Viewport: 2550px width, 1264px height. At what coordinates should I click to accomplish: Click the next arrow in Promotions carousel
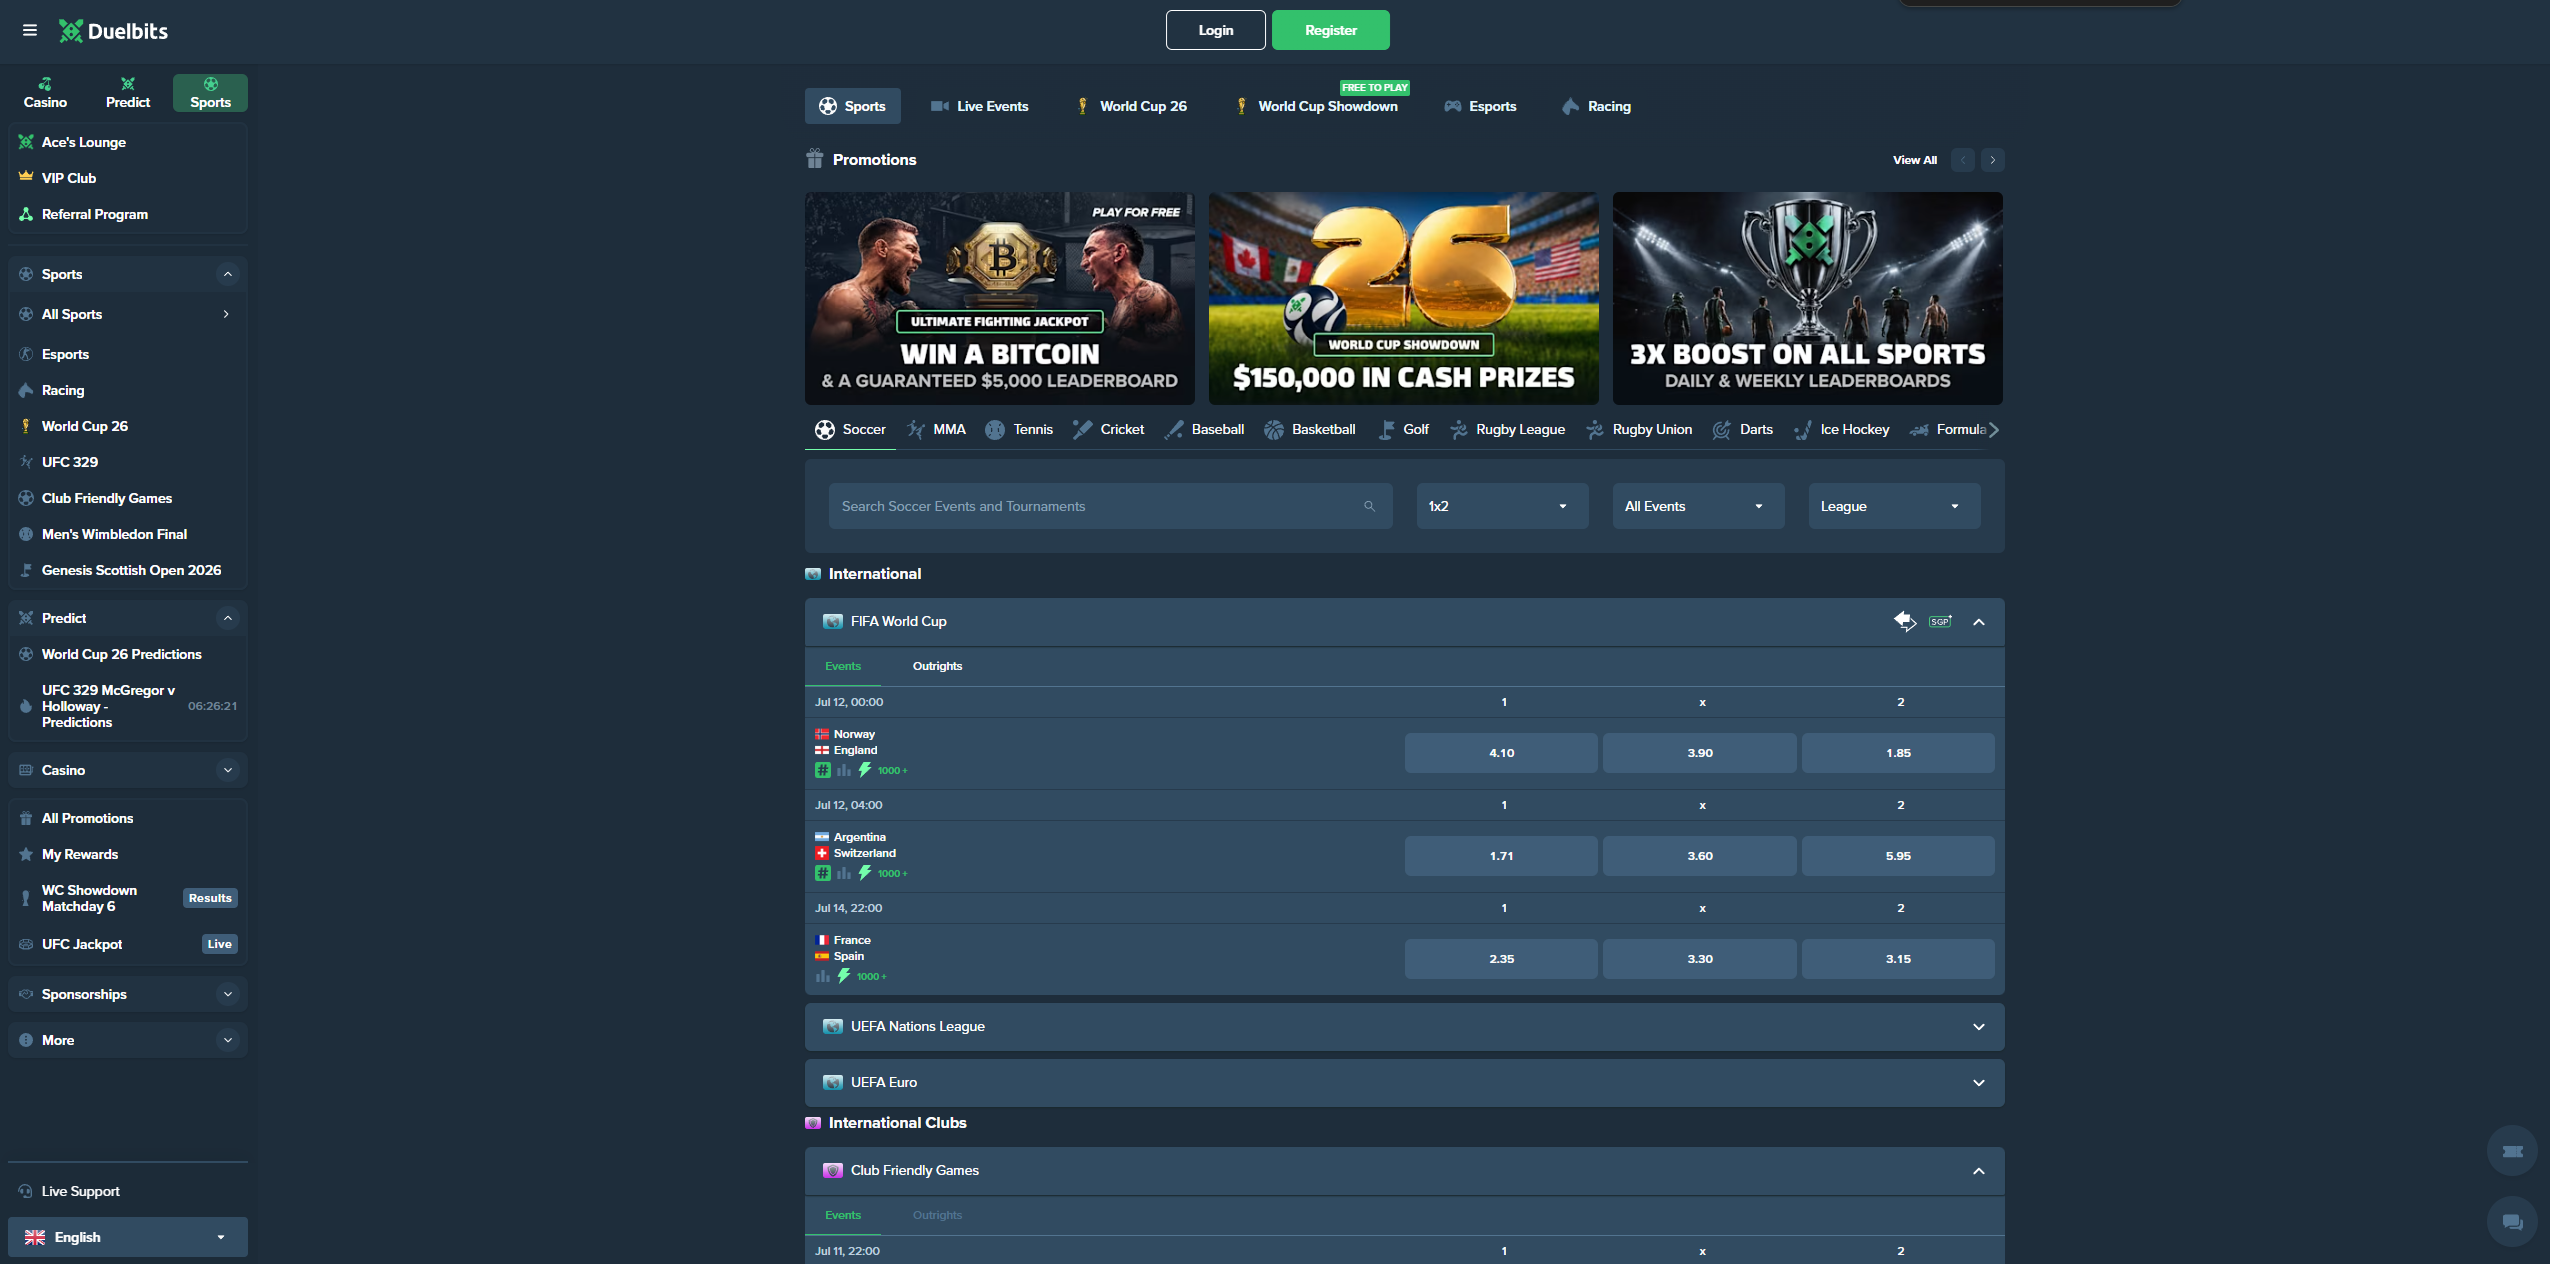tap(1992, 160)
